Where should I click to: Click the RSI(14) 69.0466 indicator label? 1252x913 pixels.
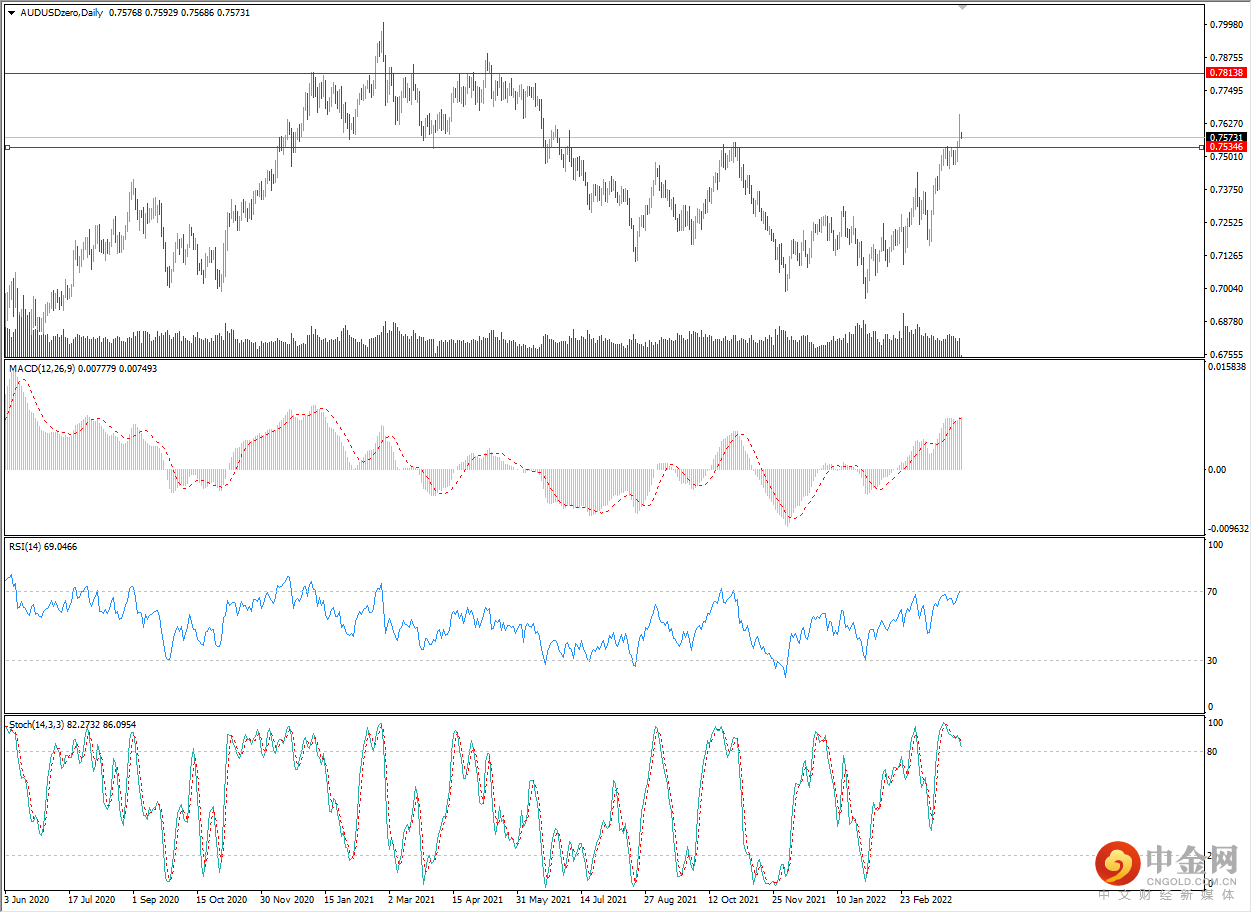pyautogui.click(x=43, y=546)
